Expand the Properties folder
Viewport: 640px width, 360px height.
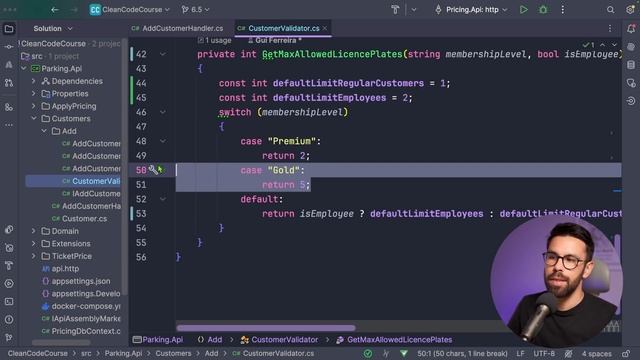coord(34,93)
